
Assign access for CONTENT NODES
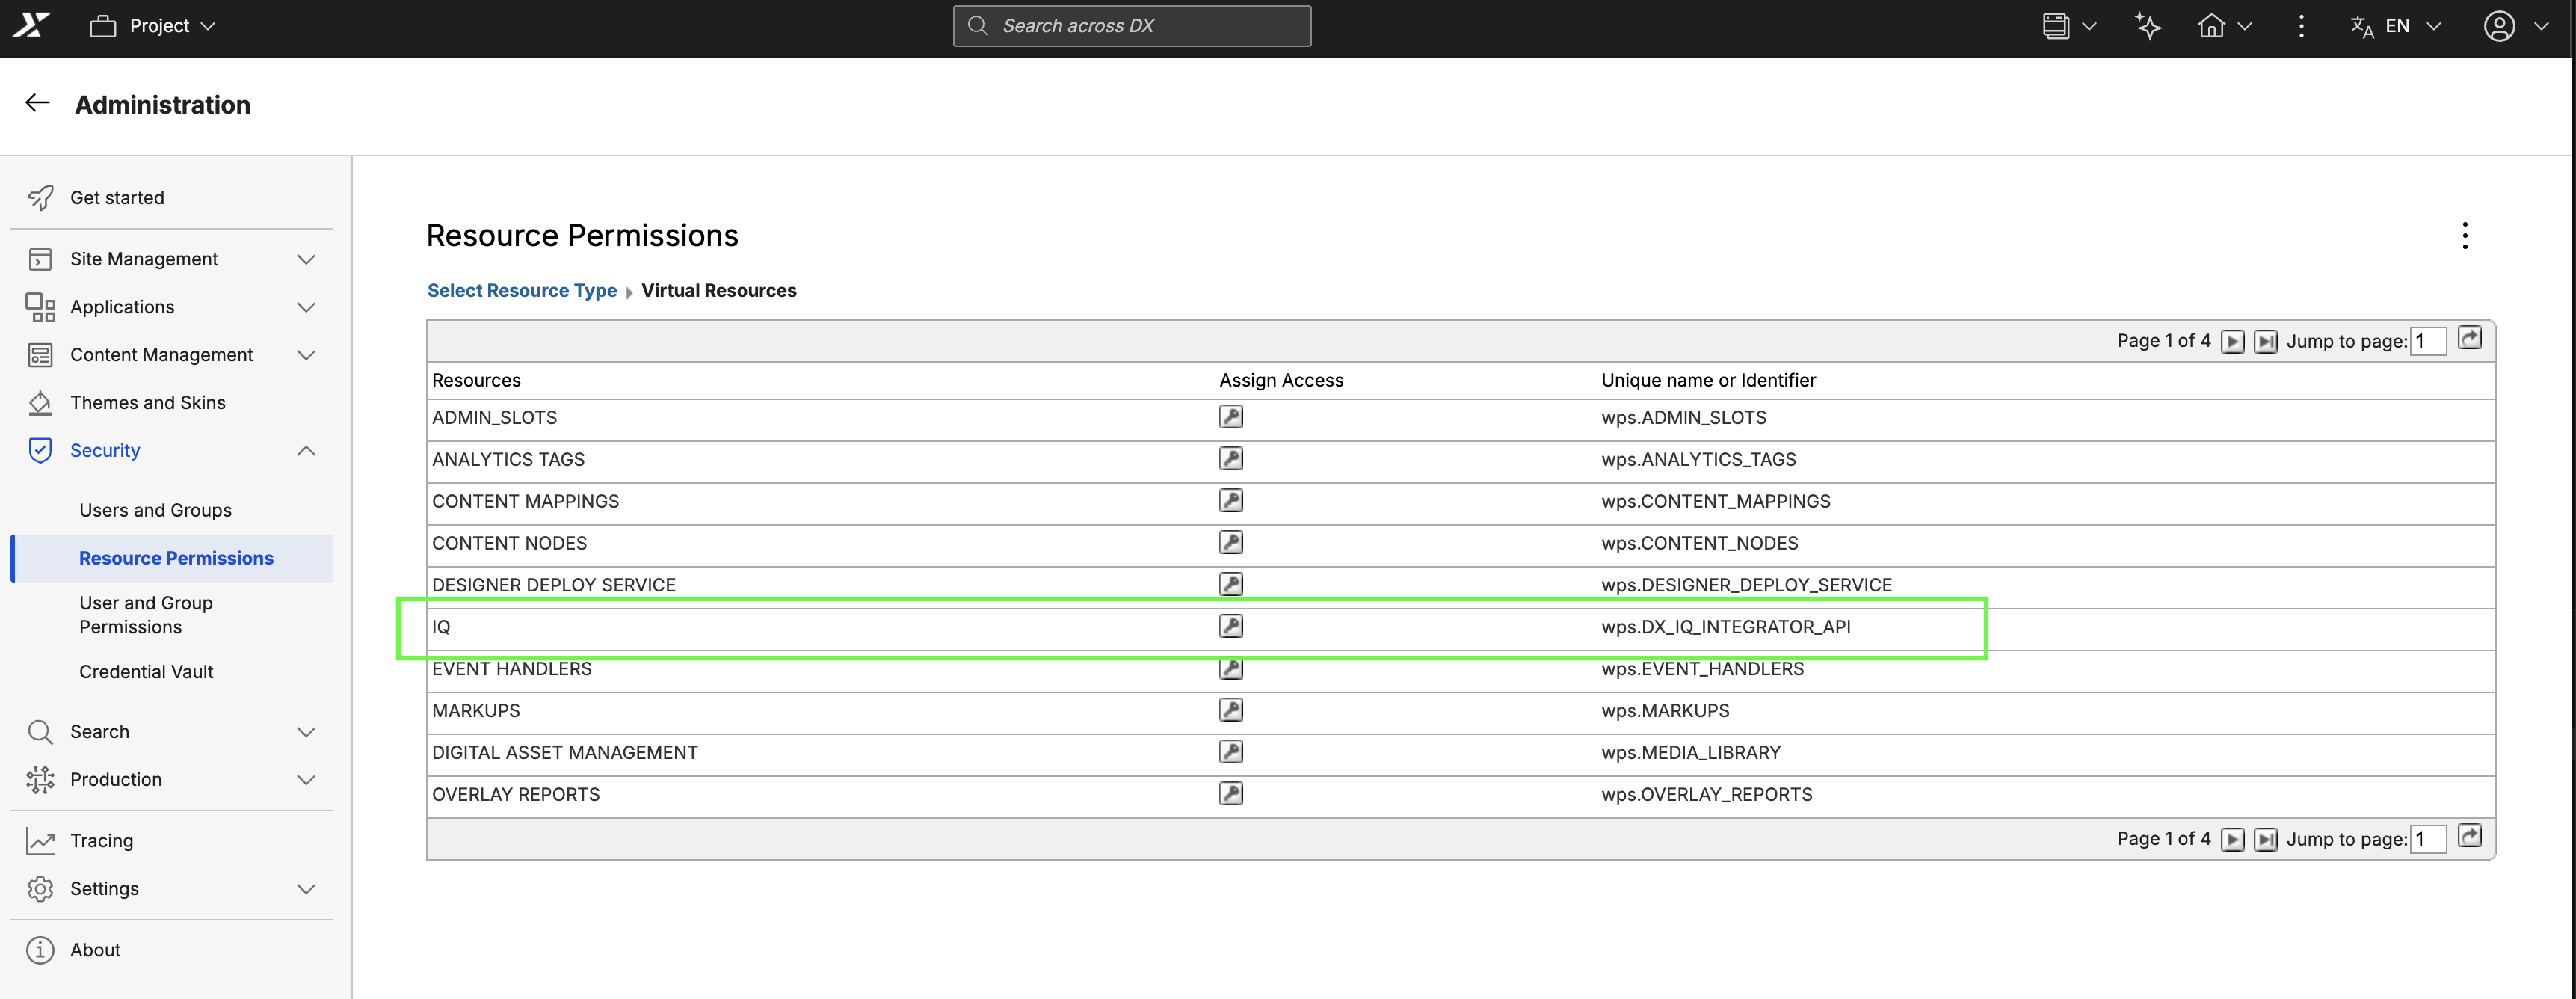[1231, 543]
